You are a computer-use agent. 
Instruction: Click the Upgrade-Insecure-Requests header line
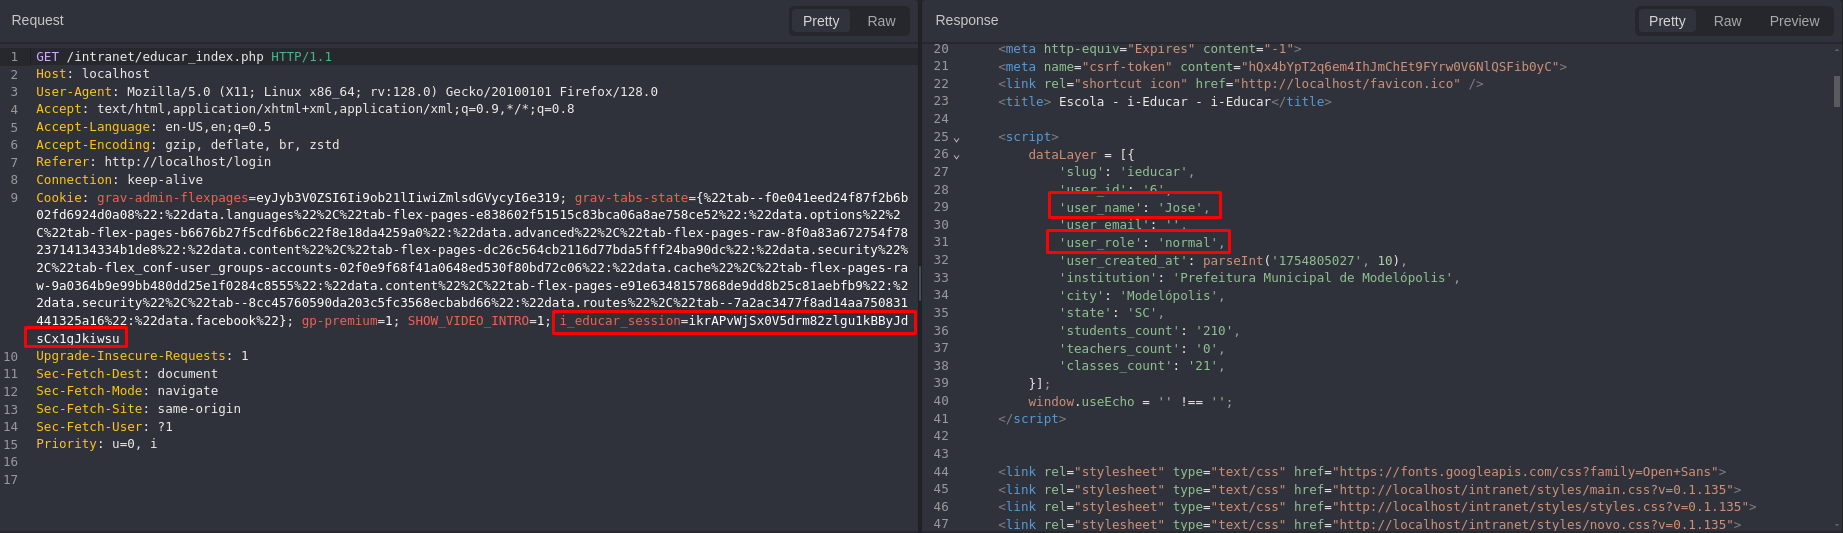[142, 356]
